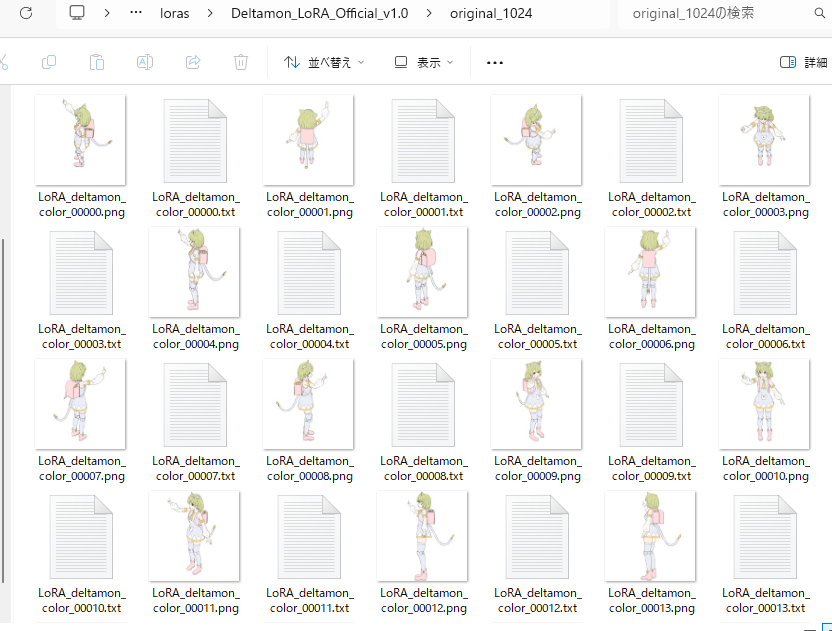Select LoRA_deltamon_color_00012.txt file icon

[x=538, y=537]
